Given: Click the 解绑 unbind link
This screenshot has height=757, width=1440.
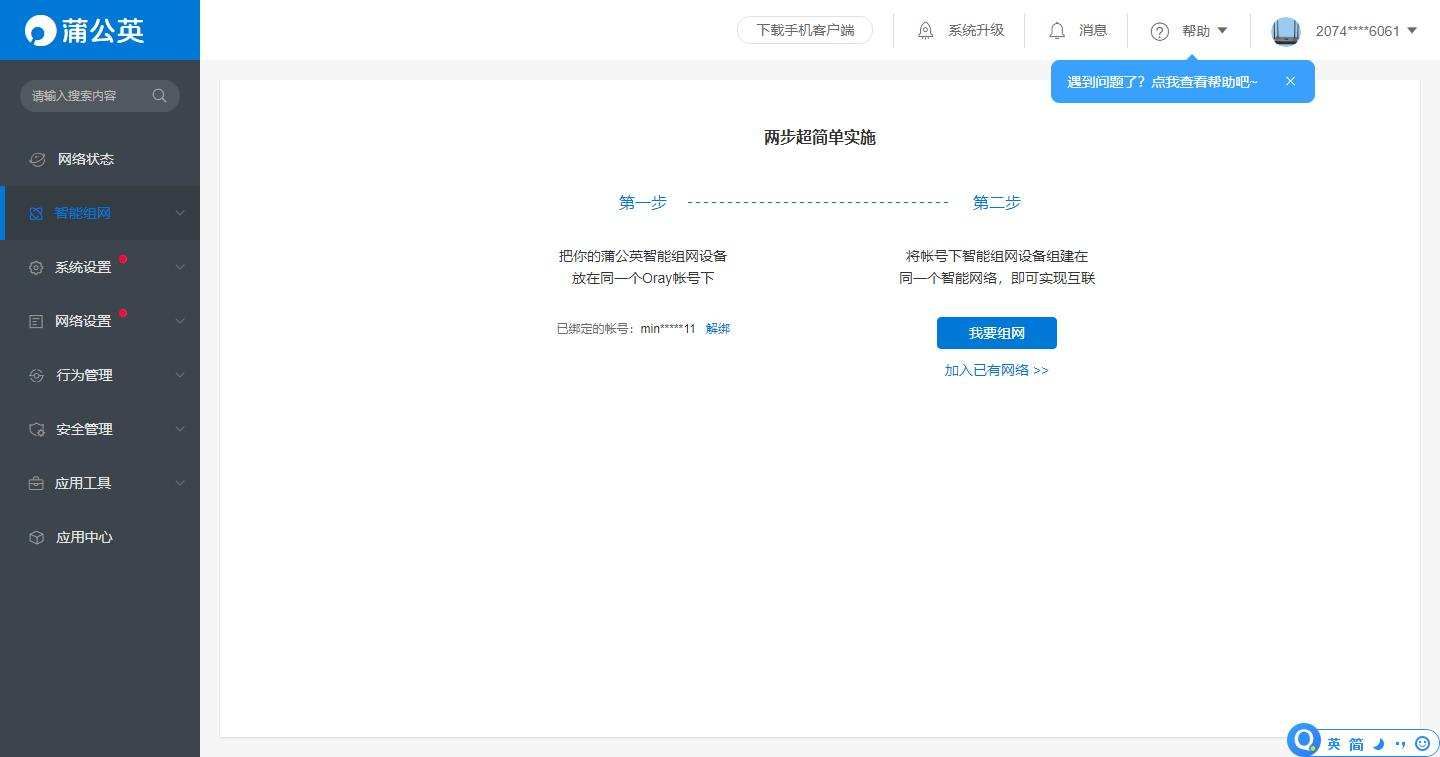Looking at the screenshot, I should [718, 328].
